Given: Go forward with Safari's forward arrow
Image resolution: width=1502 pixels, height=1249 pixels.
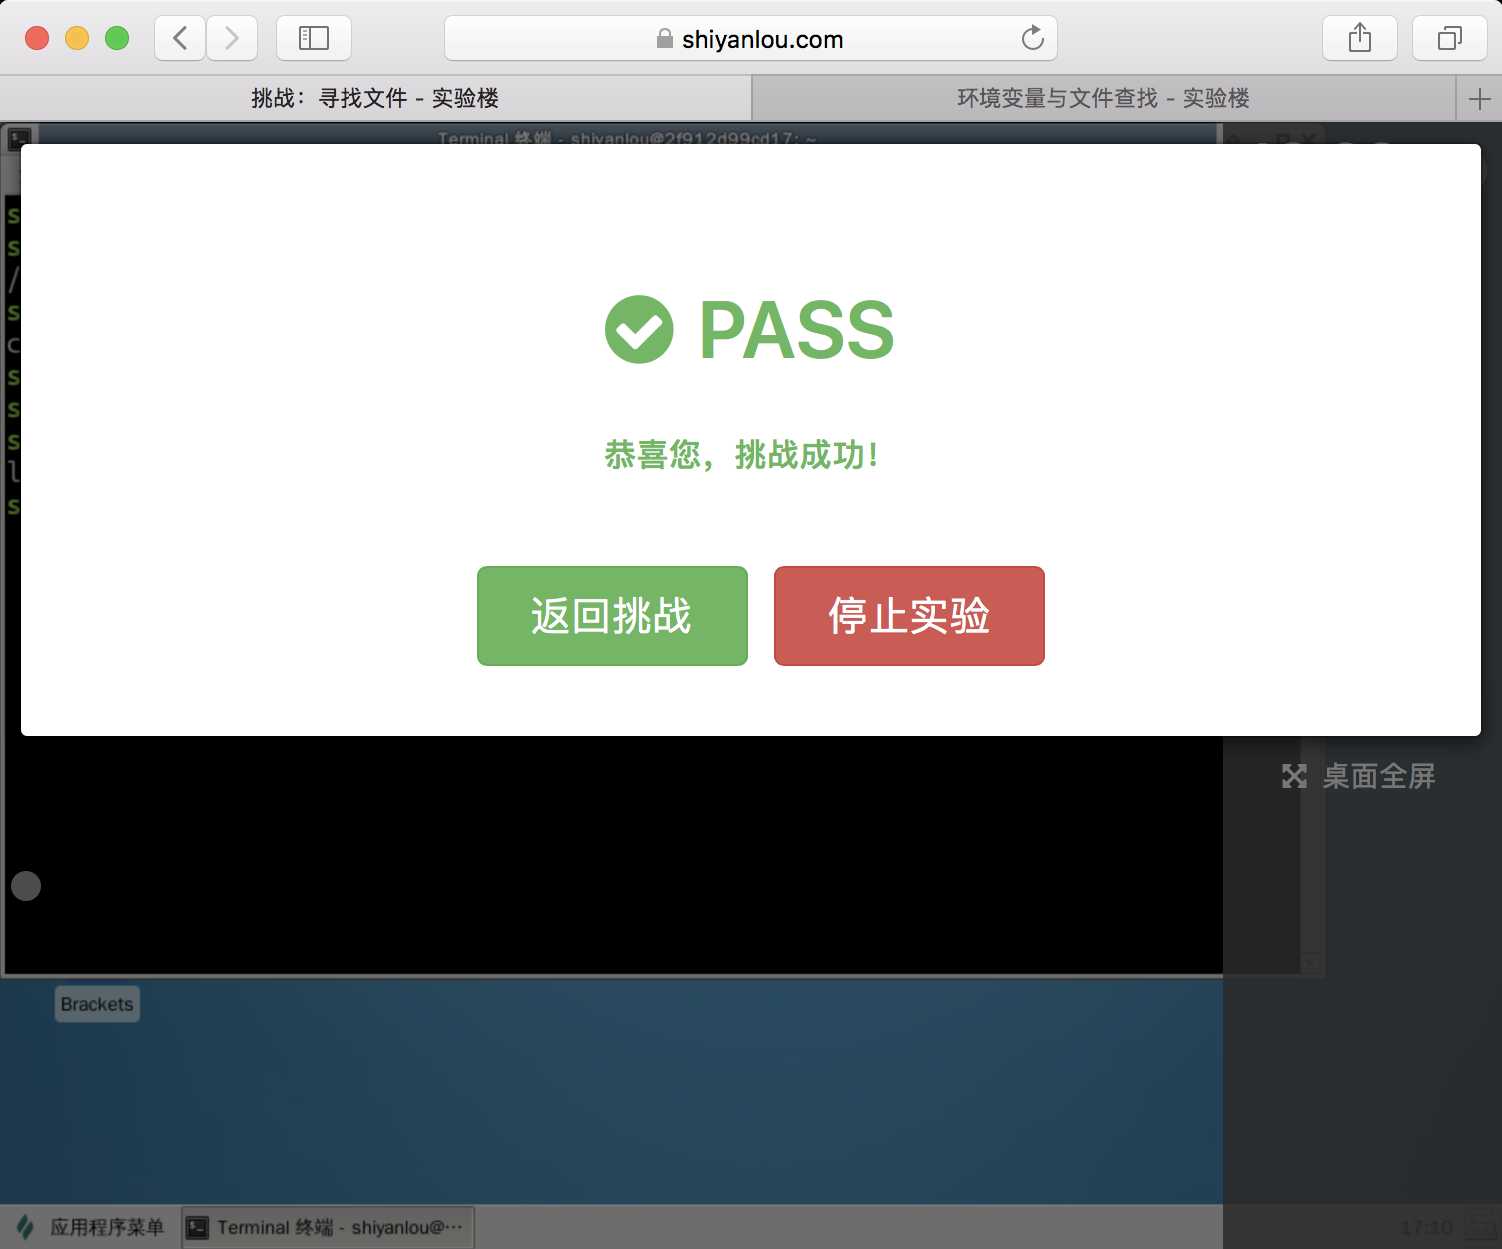Looking at the screenshot, I should pyautogui.click(x=232, y=39).
